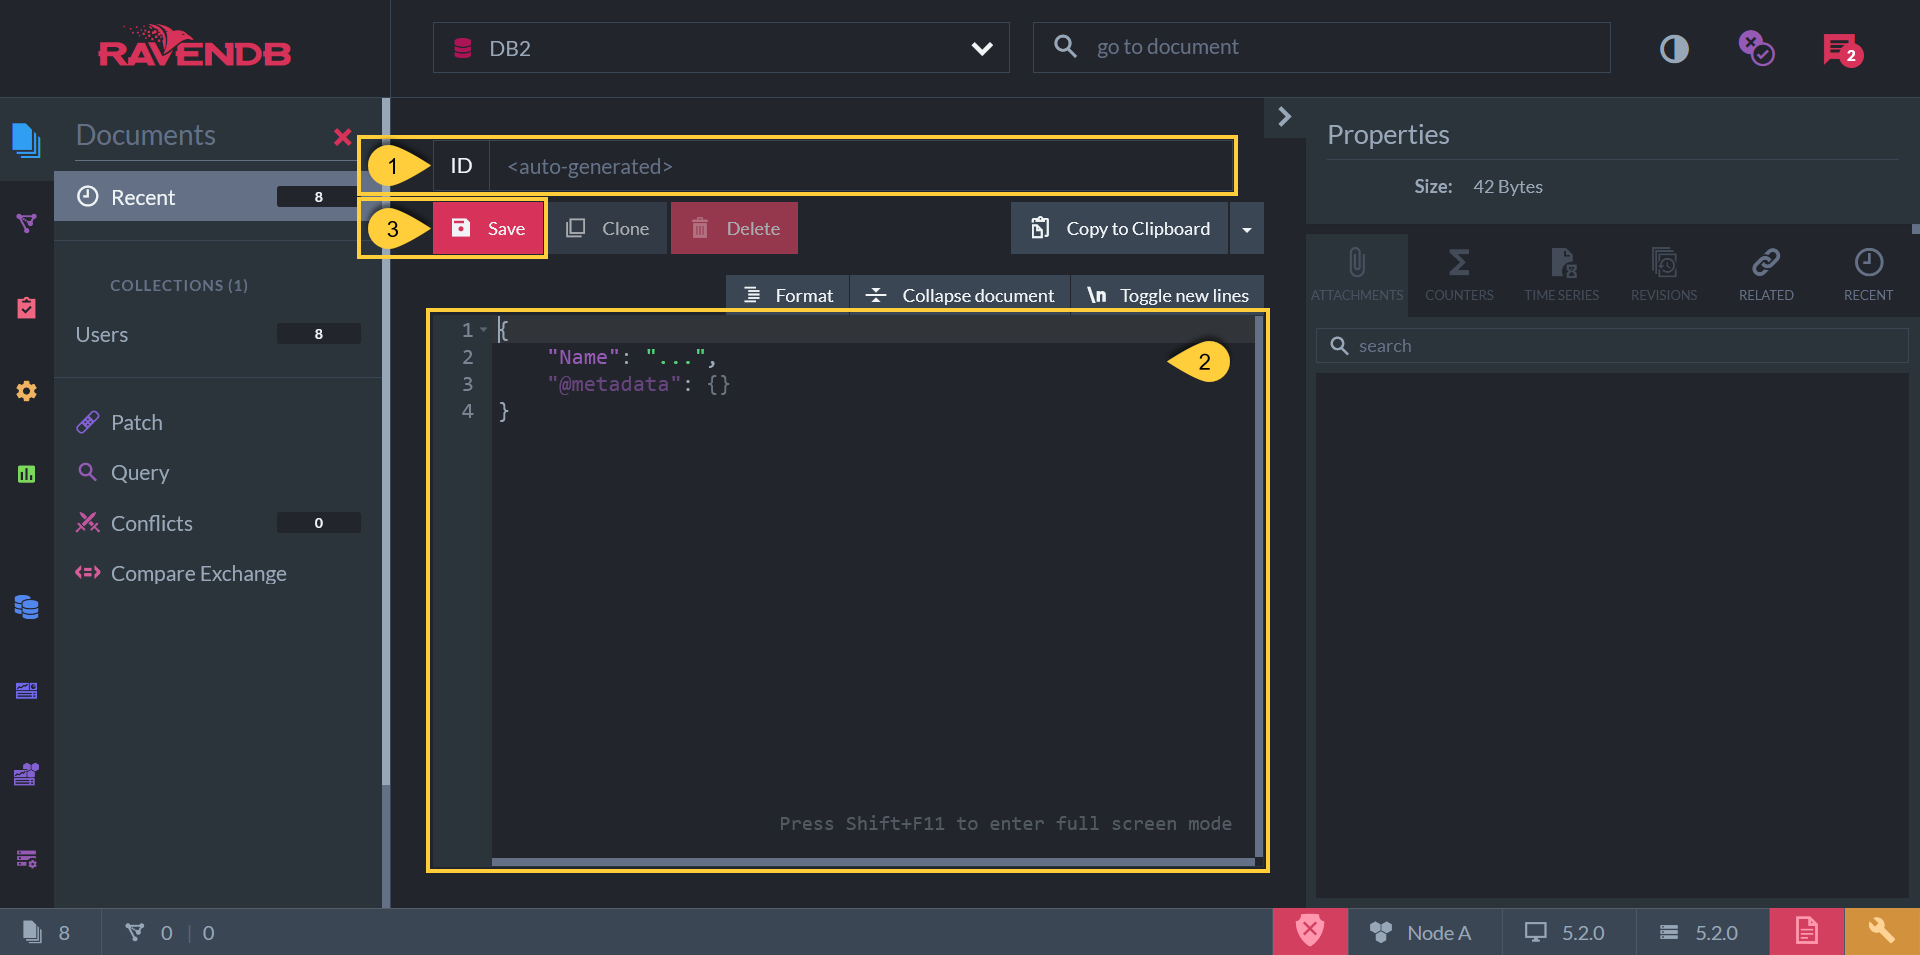The width and height of the screenshot is (1920, 955).
Task: Clone the document
Action: click(607, 229)
